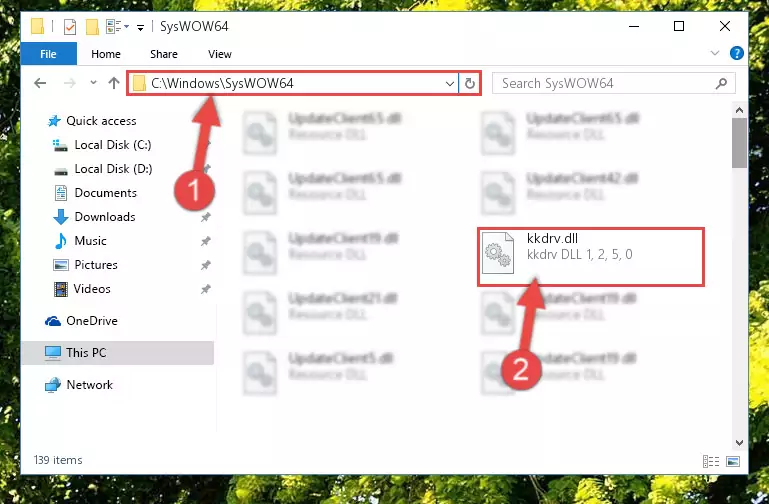Open the File ribbon tab

tap(49, 54)
